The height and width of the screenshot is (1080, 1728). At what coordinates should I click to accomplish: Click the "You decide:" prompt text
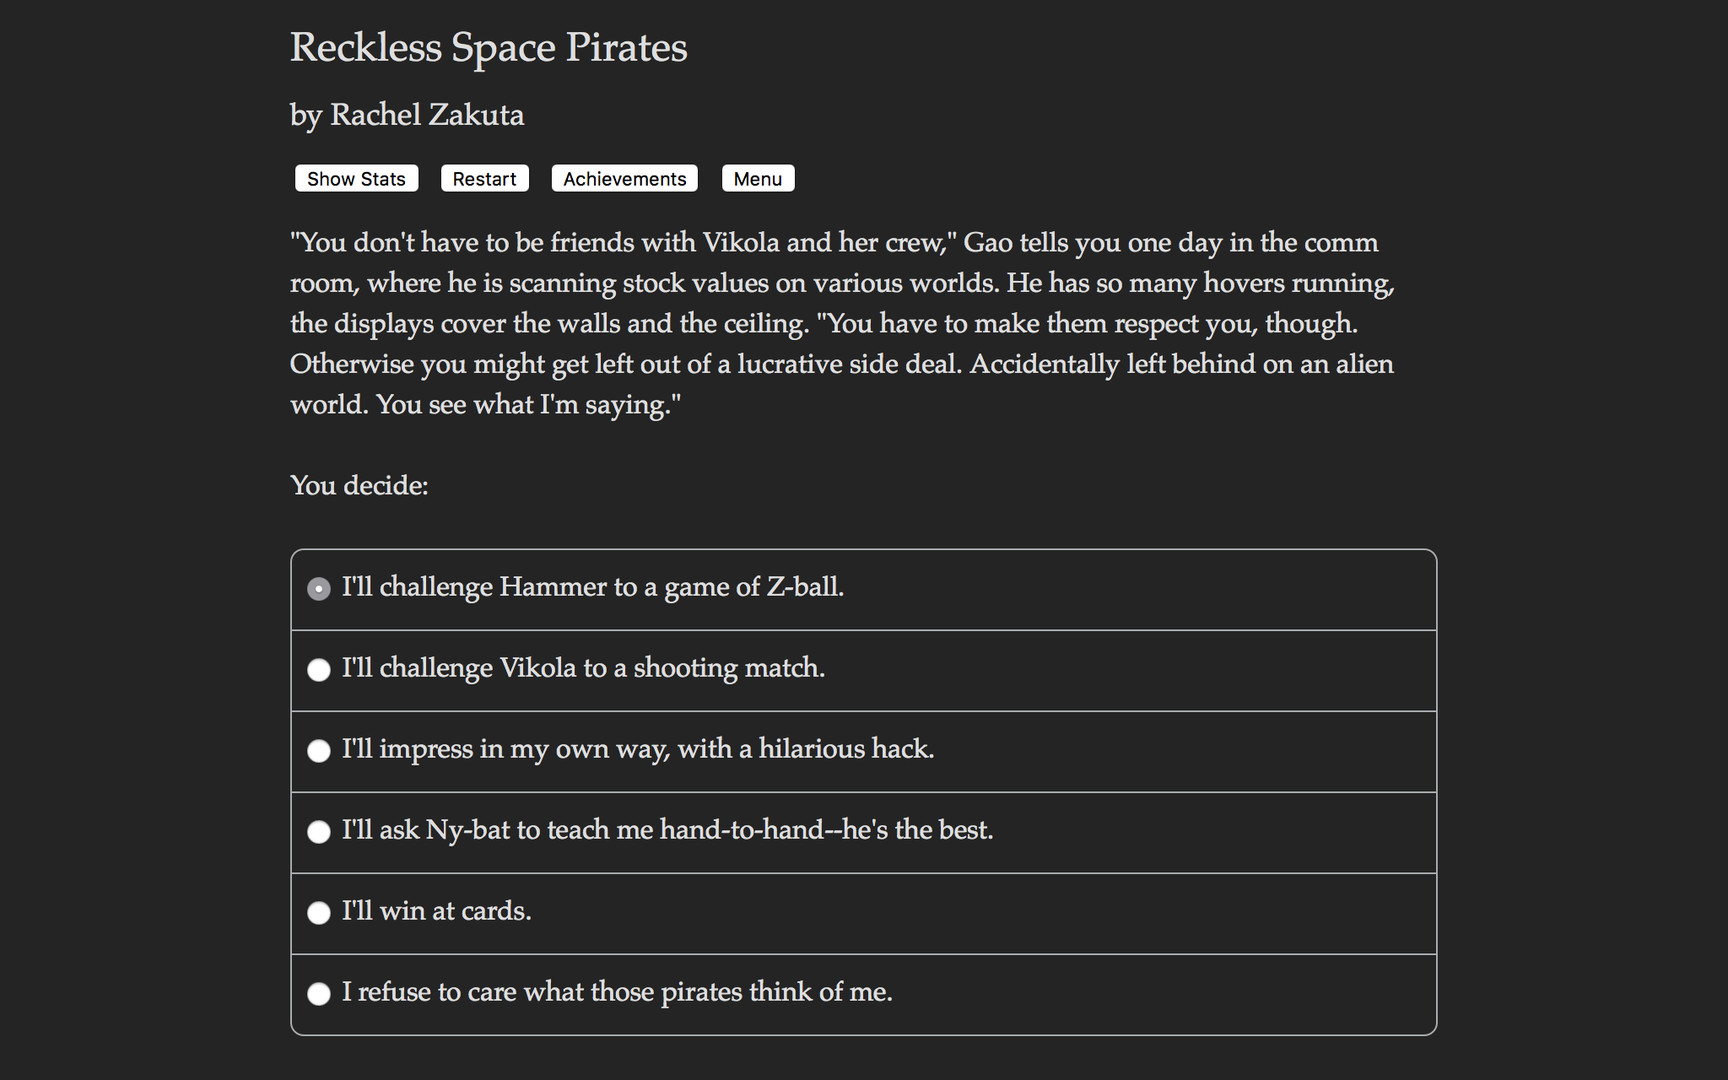358,485
